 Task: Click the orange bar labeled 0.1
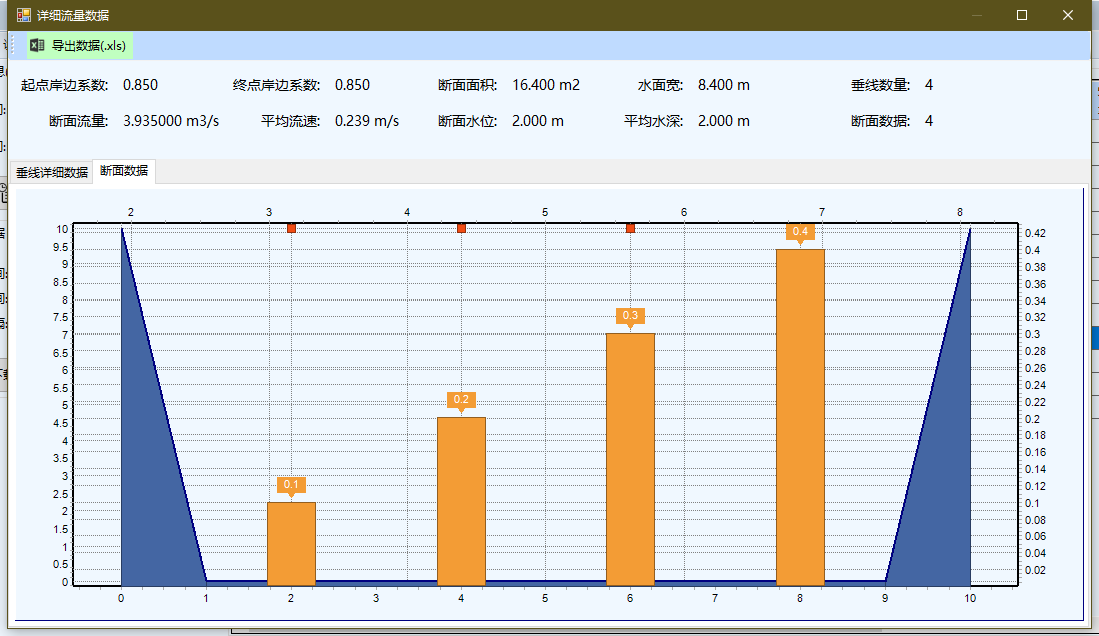coord(292,543)
